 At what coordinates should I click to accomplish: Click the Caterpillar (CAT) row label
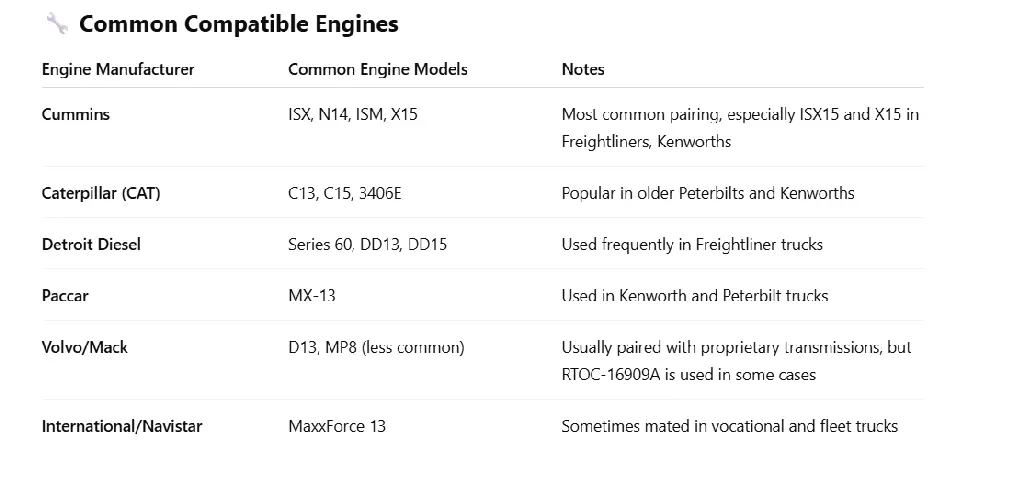(101, 193)
